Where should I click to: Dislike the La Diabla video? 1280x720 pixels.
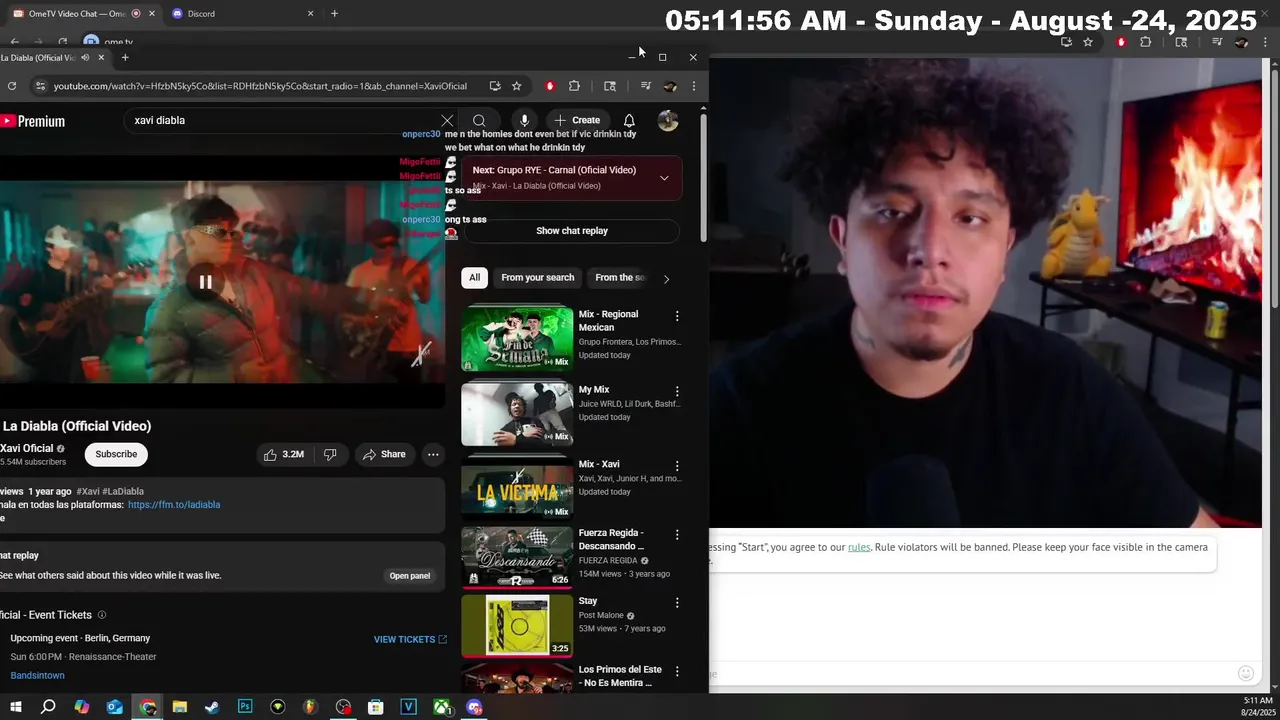[329, 454]
